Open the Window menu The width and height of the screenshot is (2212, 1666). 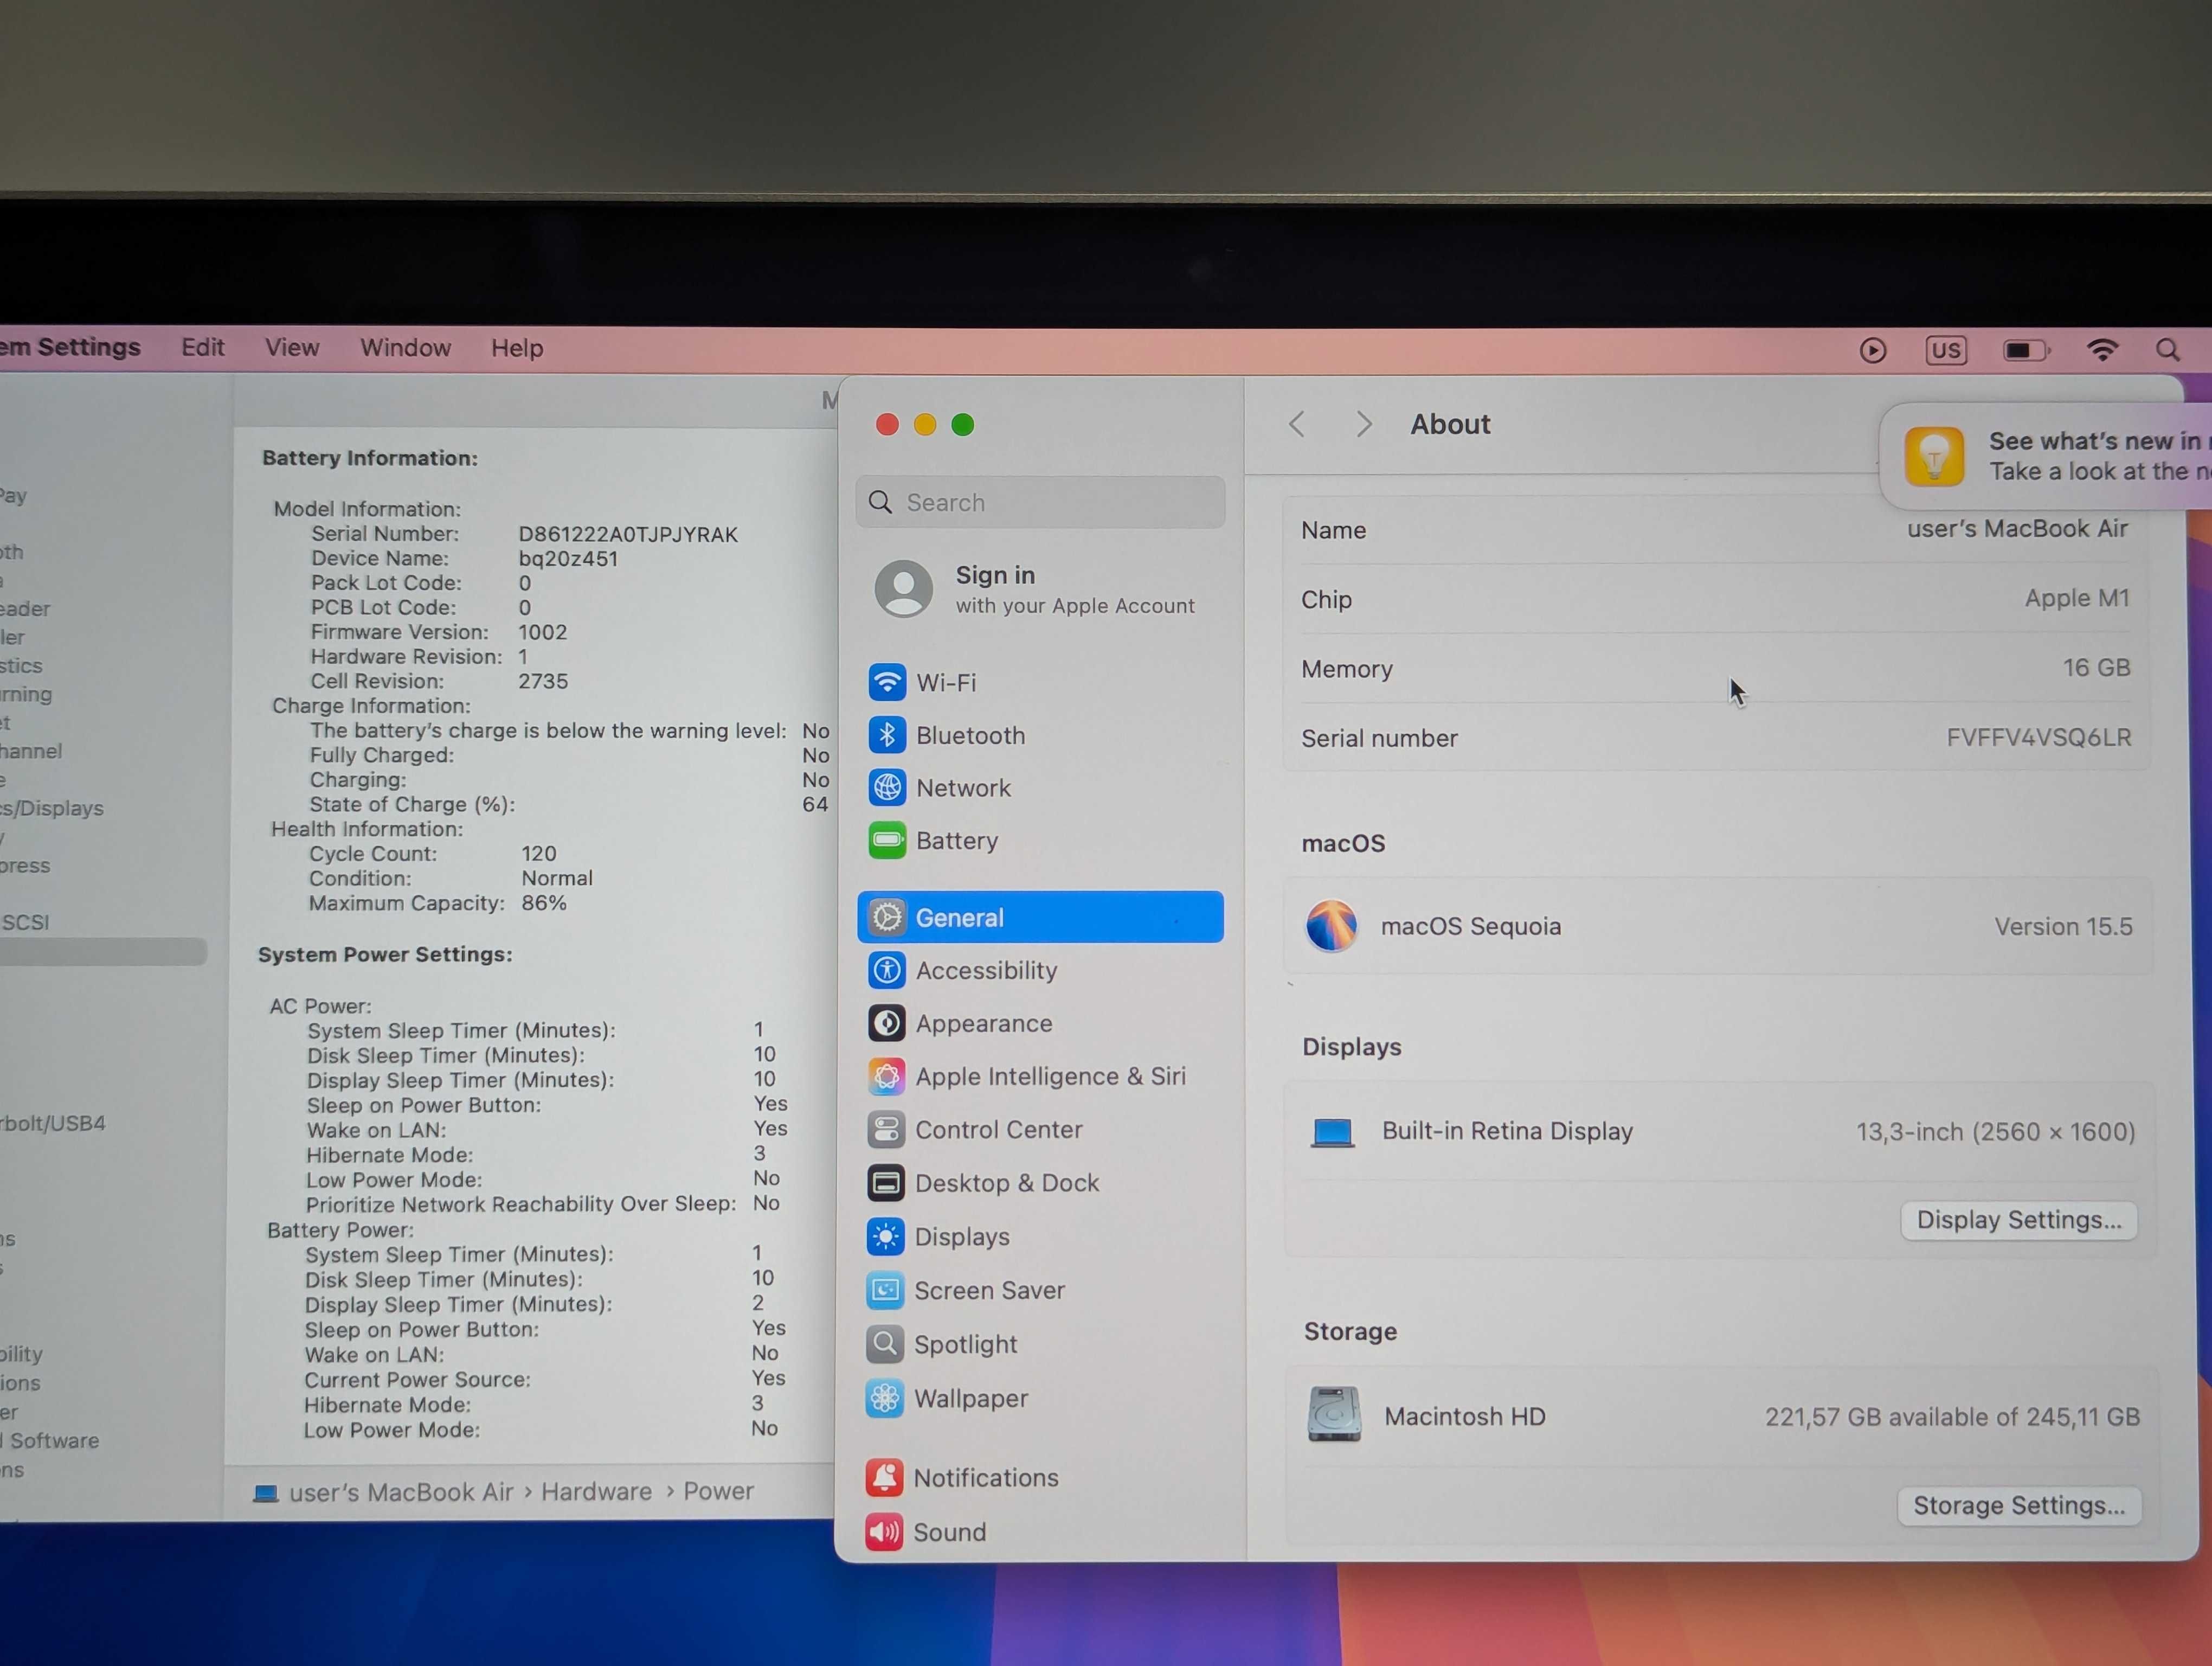[x=405, y=348]
